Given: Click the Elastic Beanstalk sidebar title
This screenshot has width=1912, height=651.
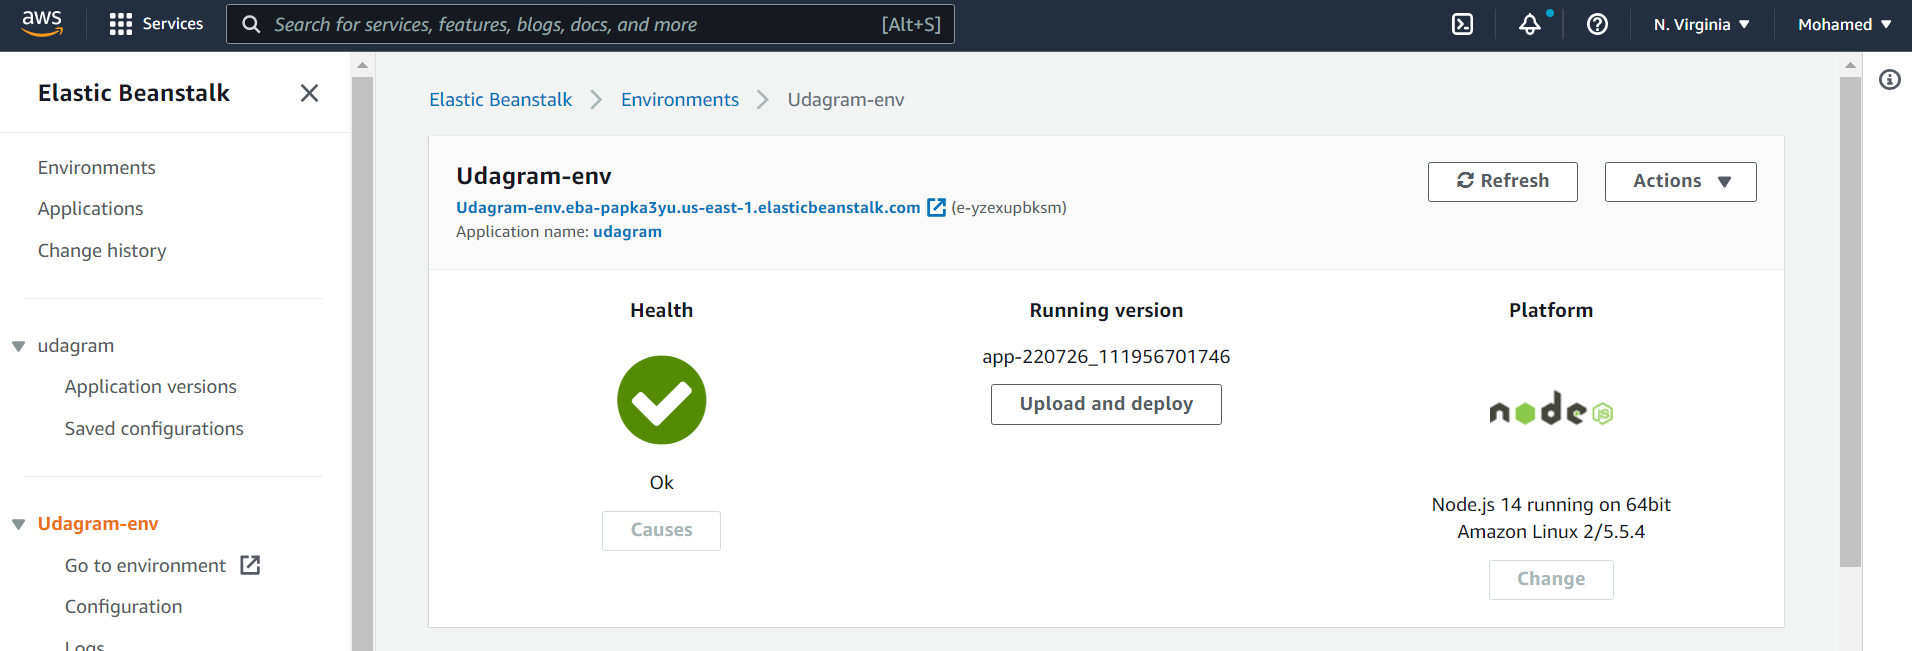Looking at the screenshot, I should [134, 93].
